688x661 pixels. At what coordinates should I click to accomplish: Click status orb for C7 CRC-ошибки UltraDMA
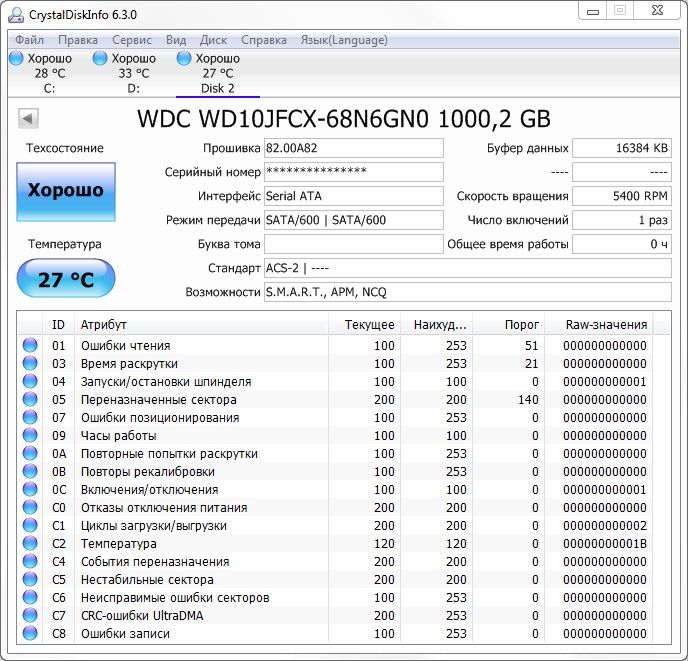pyautogui.click(x=30, y=615)
